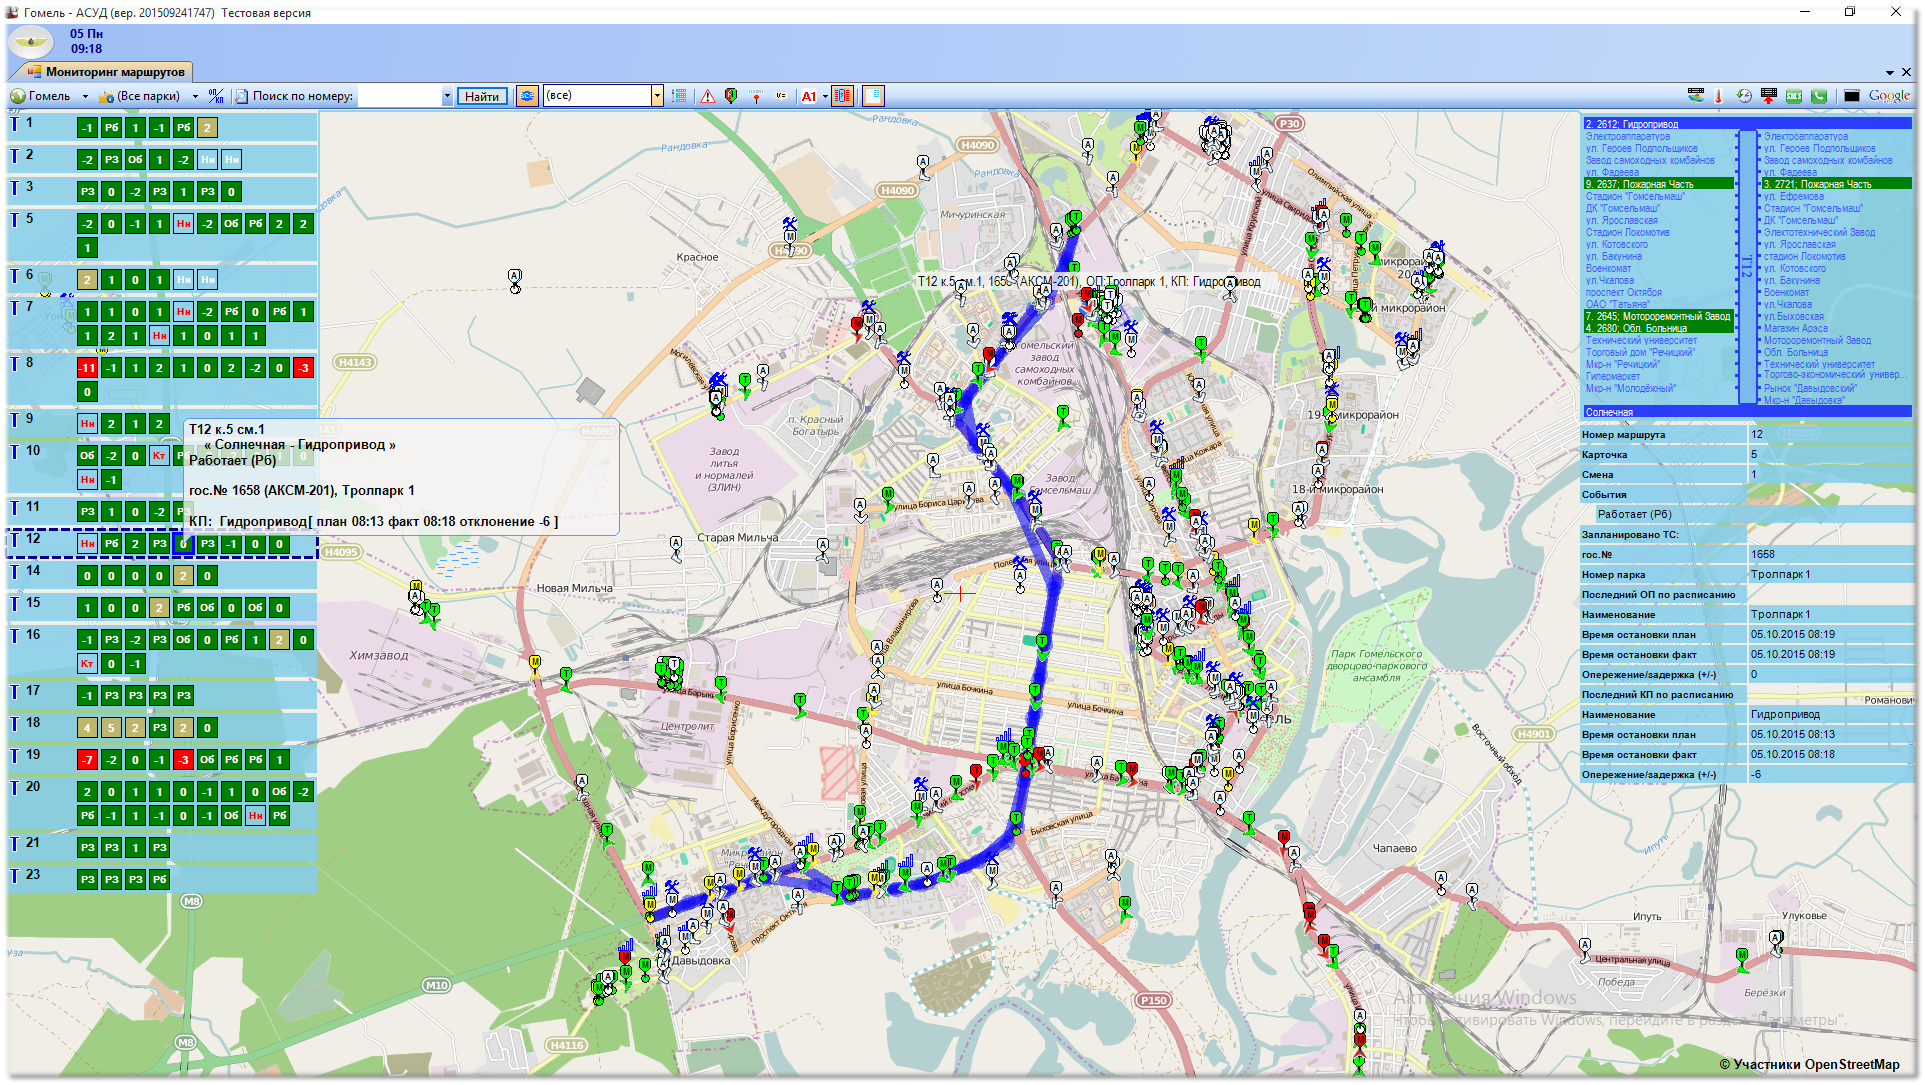This screenshot has height=1085, width=1925.
Task: Click '3. 2721; Пожарная Часть' vehicle entry
Action: coord(1836,184)
